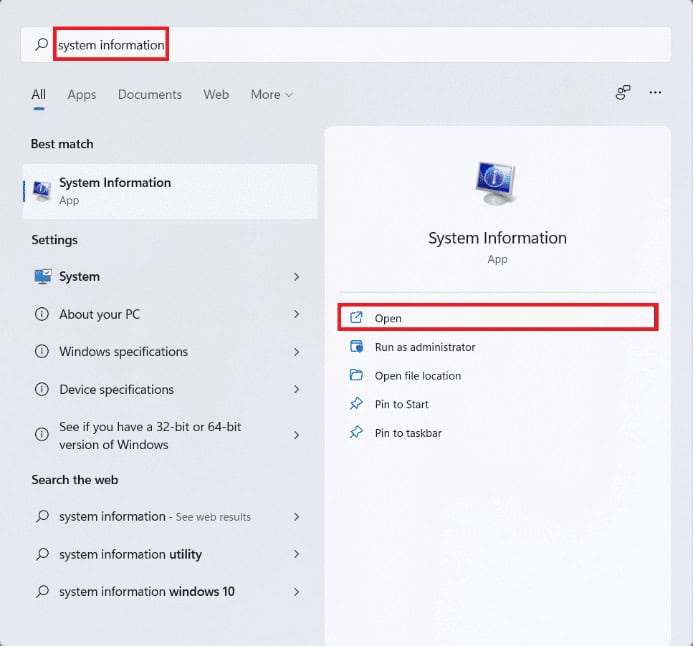Expand chevron for system information windows 10

(x=297, y=592)
